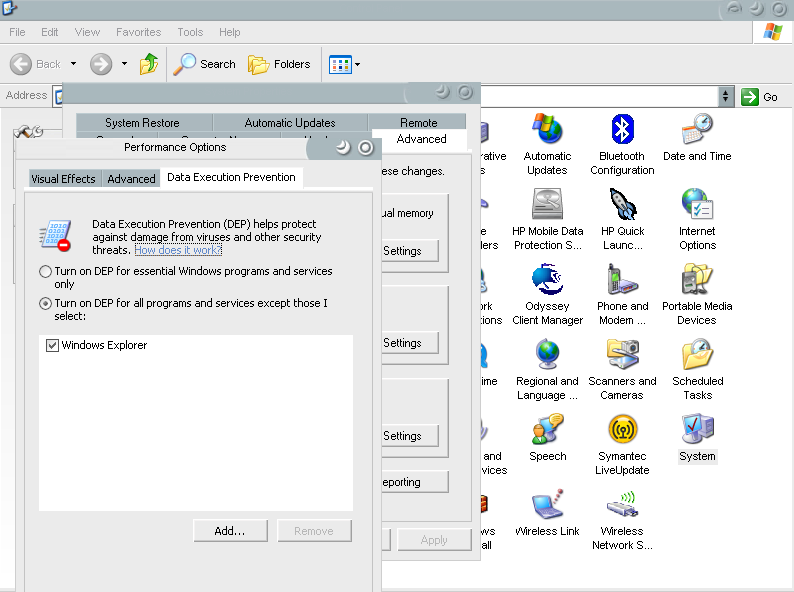Click the DEP shield icon
794x592 pixels.
click(55, 236)
